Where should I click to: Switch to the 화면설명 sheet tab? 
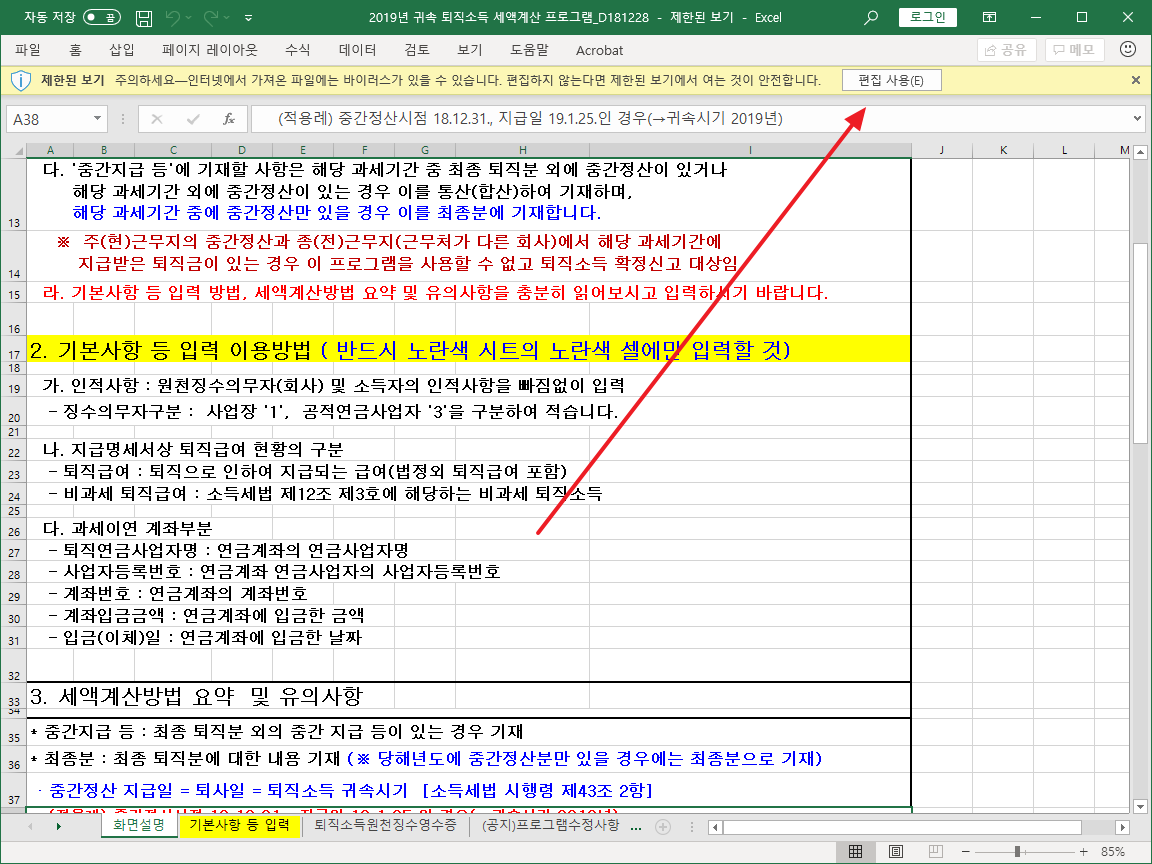(x=139, y=826)
